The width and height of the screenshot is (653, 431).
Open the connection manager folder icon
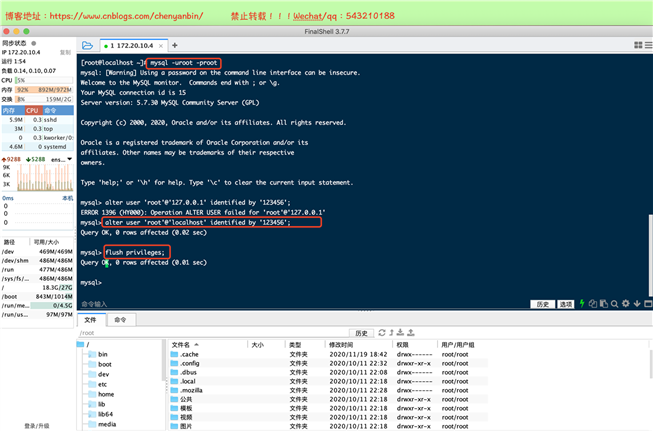(x=87, y=45)
